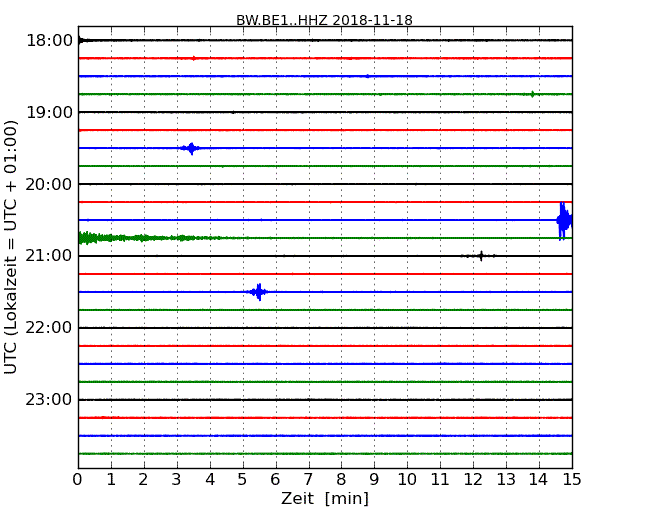This screenshot has height=520, width=650.
Task: Click the small green spike on 18:45 trace
Action: tap(532, 94)
